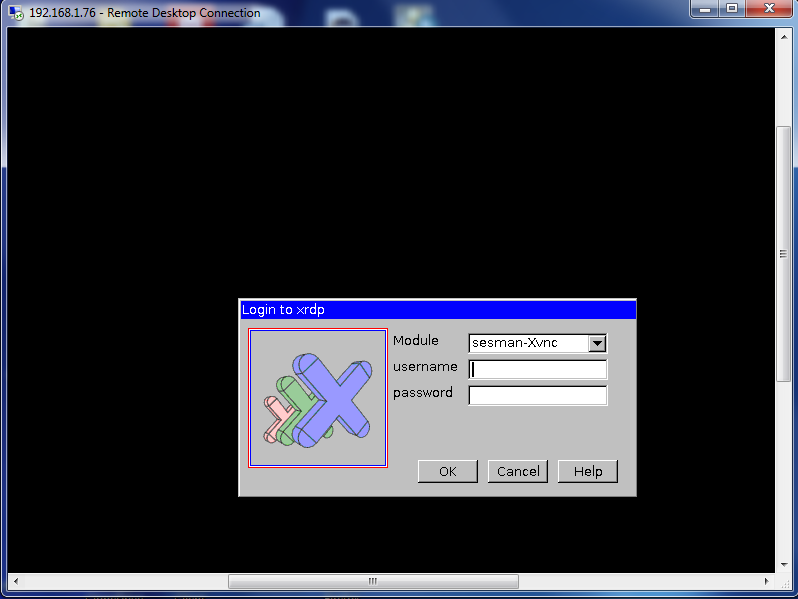Click the horizontal scrollbar thumb
The image size is (798, 599).
[x=373, y=581]
